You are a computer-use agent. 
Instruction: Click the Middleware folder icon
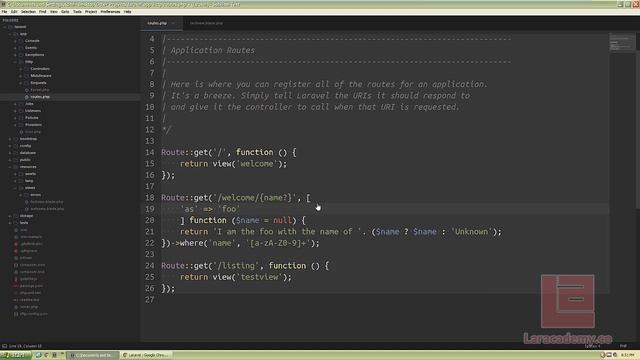pos(26,76)
